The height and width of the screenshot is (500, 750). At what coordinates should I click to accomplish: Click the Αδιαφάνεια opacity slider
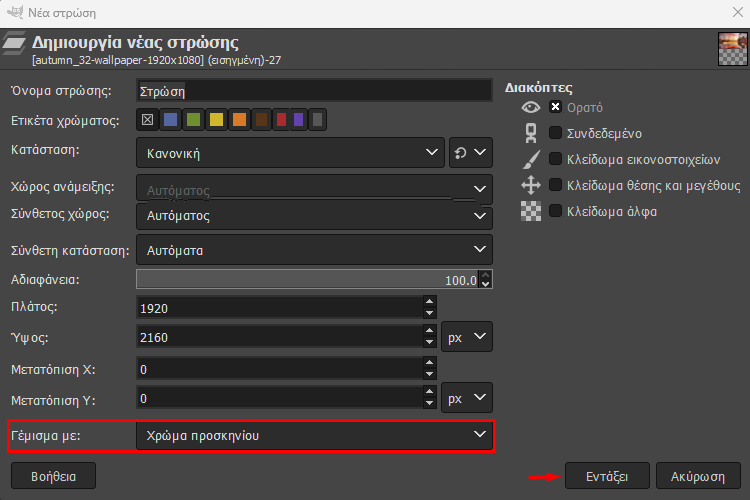coord(307,279)
